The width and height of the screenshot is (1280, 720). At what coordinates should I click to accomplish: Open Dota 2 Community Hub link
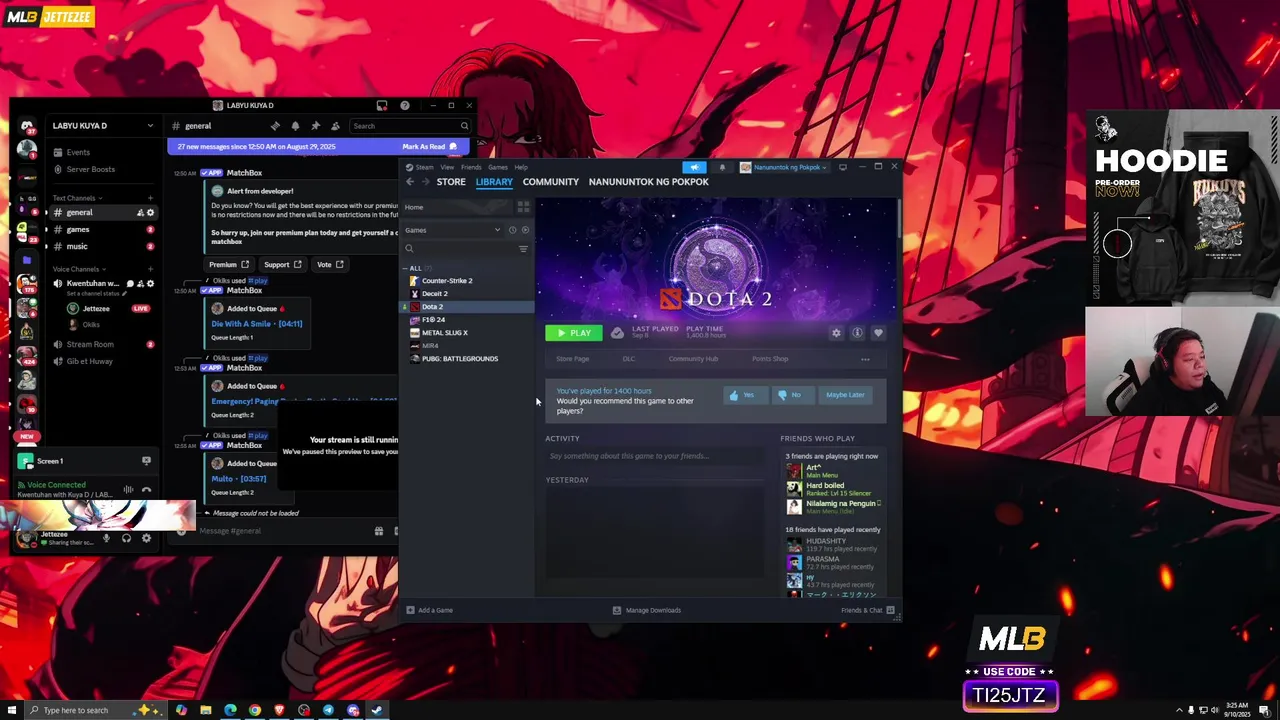point(693,359)
